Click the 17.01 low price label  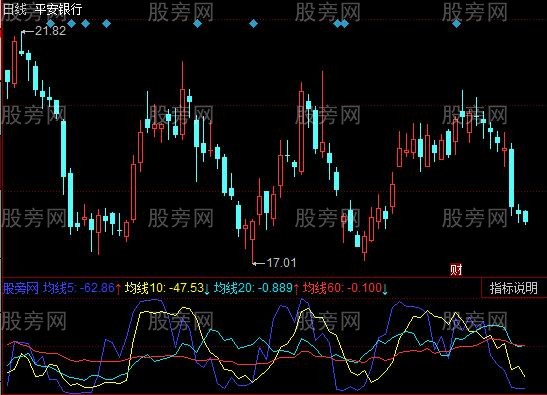coord(281,262)
